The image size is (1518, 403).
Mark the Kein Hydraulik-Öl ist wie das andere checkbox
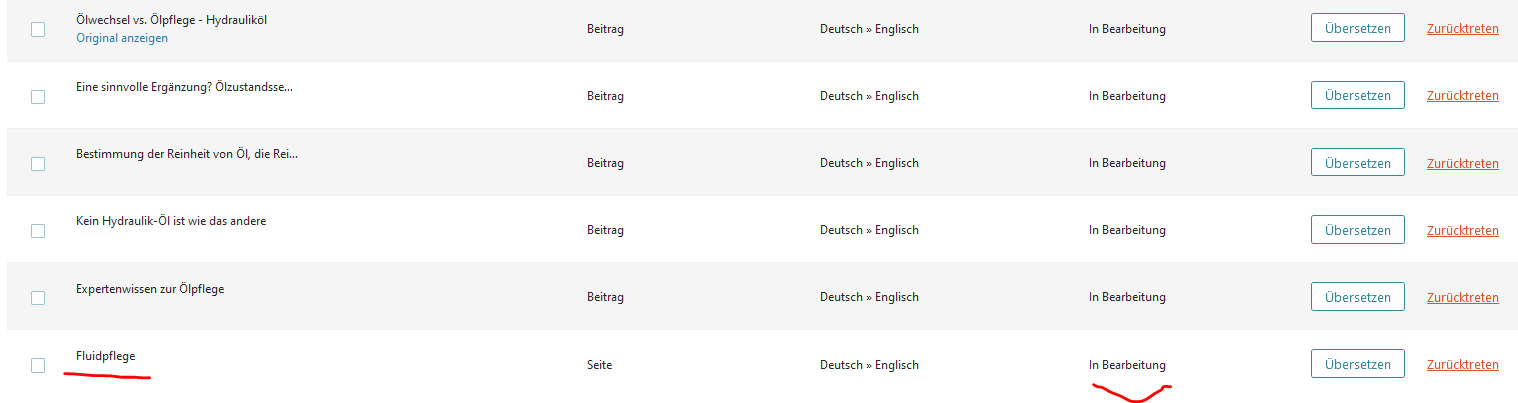[x=38, y=231]
